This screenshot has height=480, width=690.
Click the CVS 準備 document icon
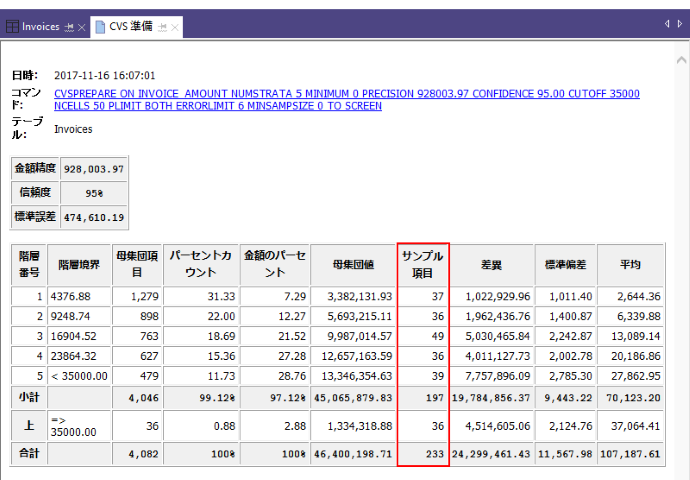(x=99, y=27)
